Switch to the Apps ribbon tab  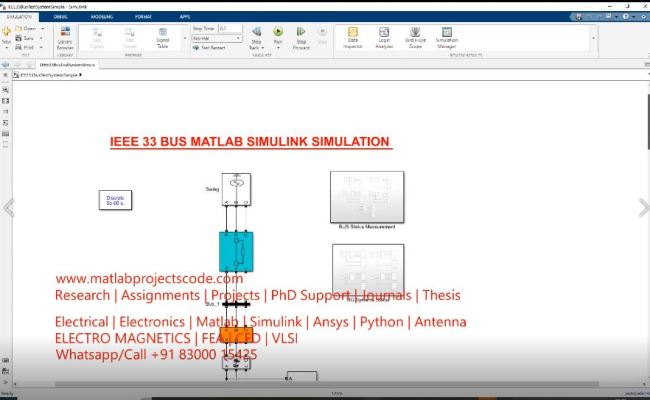[x=185, y=17]
